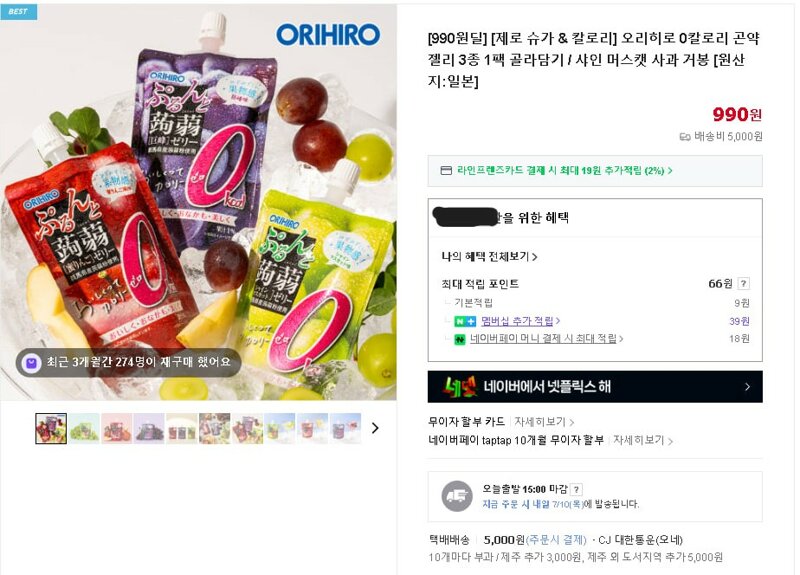Click the green Naver Pay money icon
This screenshot has width=800, height=575.
[x=460, y=339]
